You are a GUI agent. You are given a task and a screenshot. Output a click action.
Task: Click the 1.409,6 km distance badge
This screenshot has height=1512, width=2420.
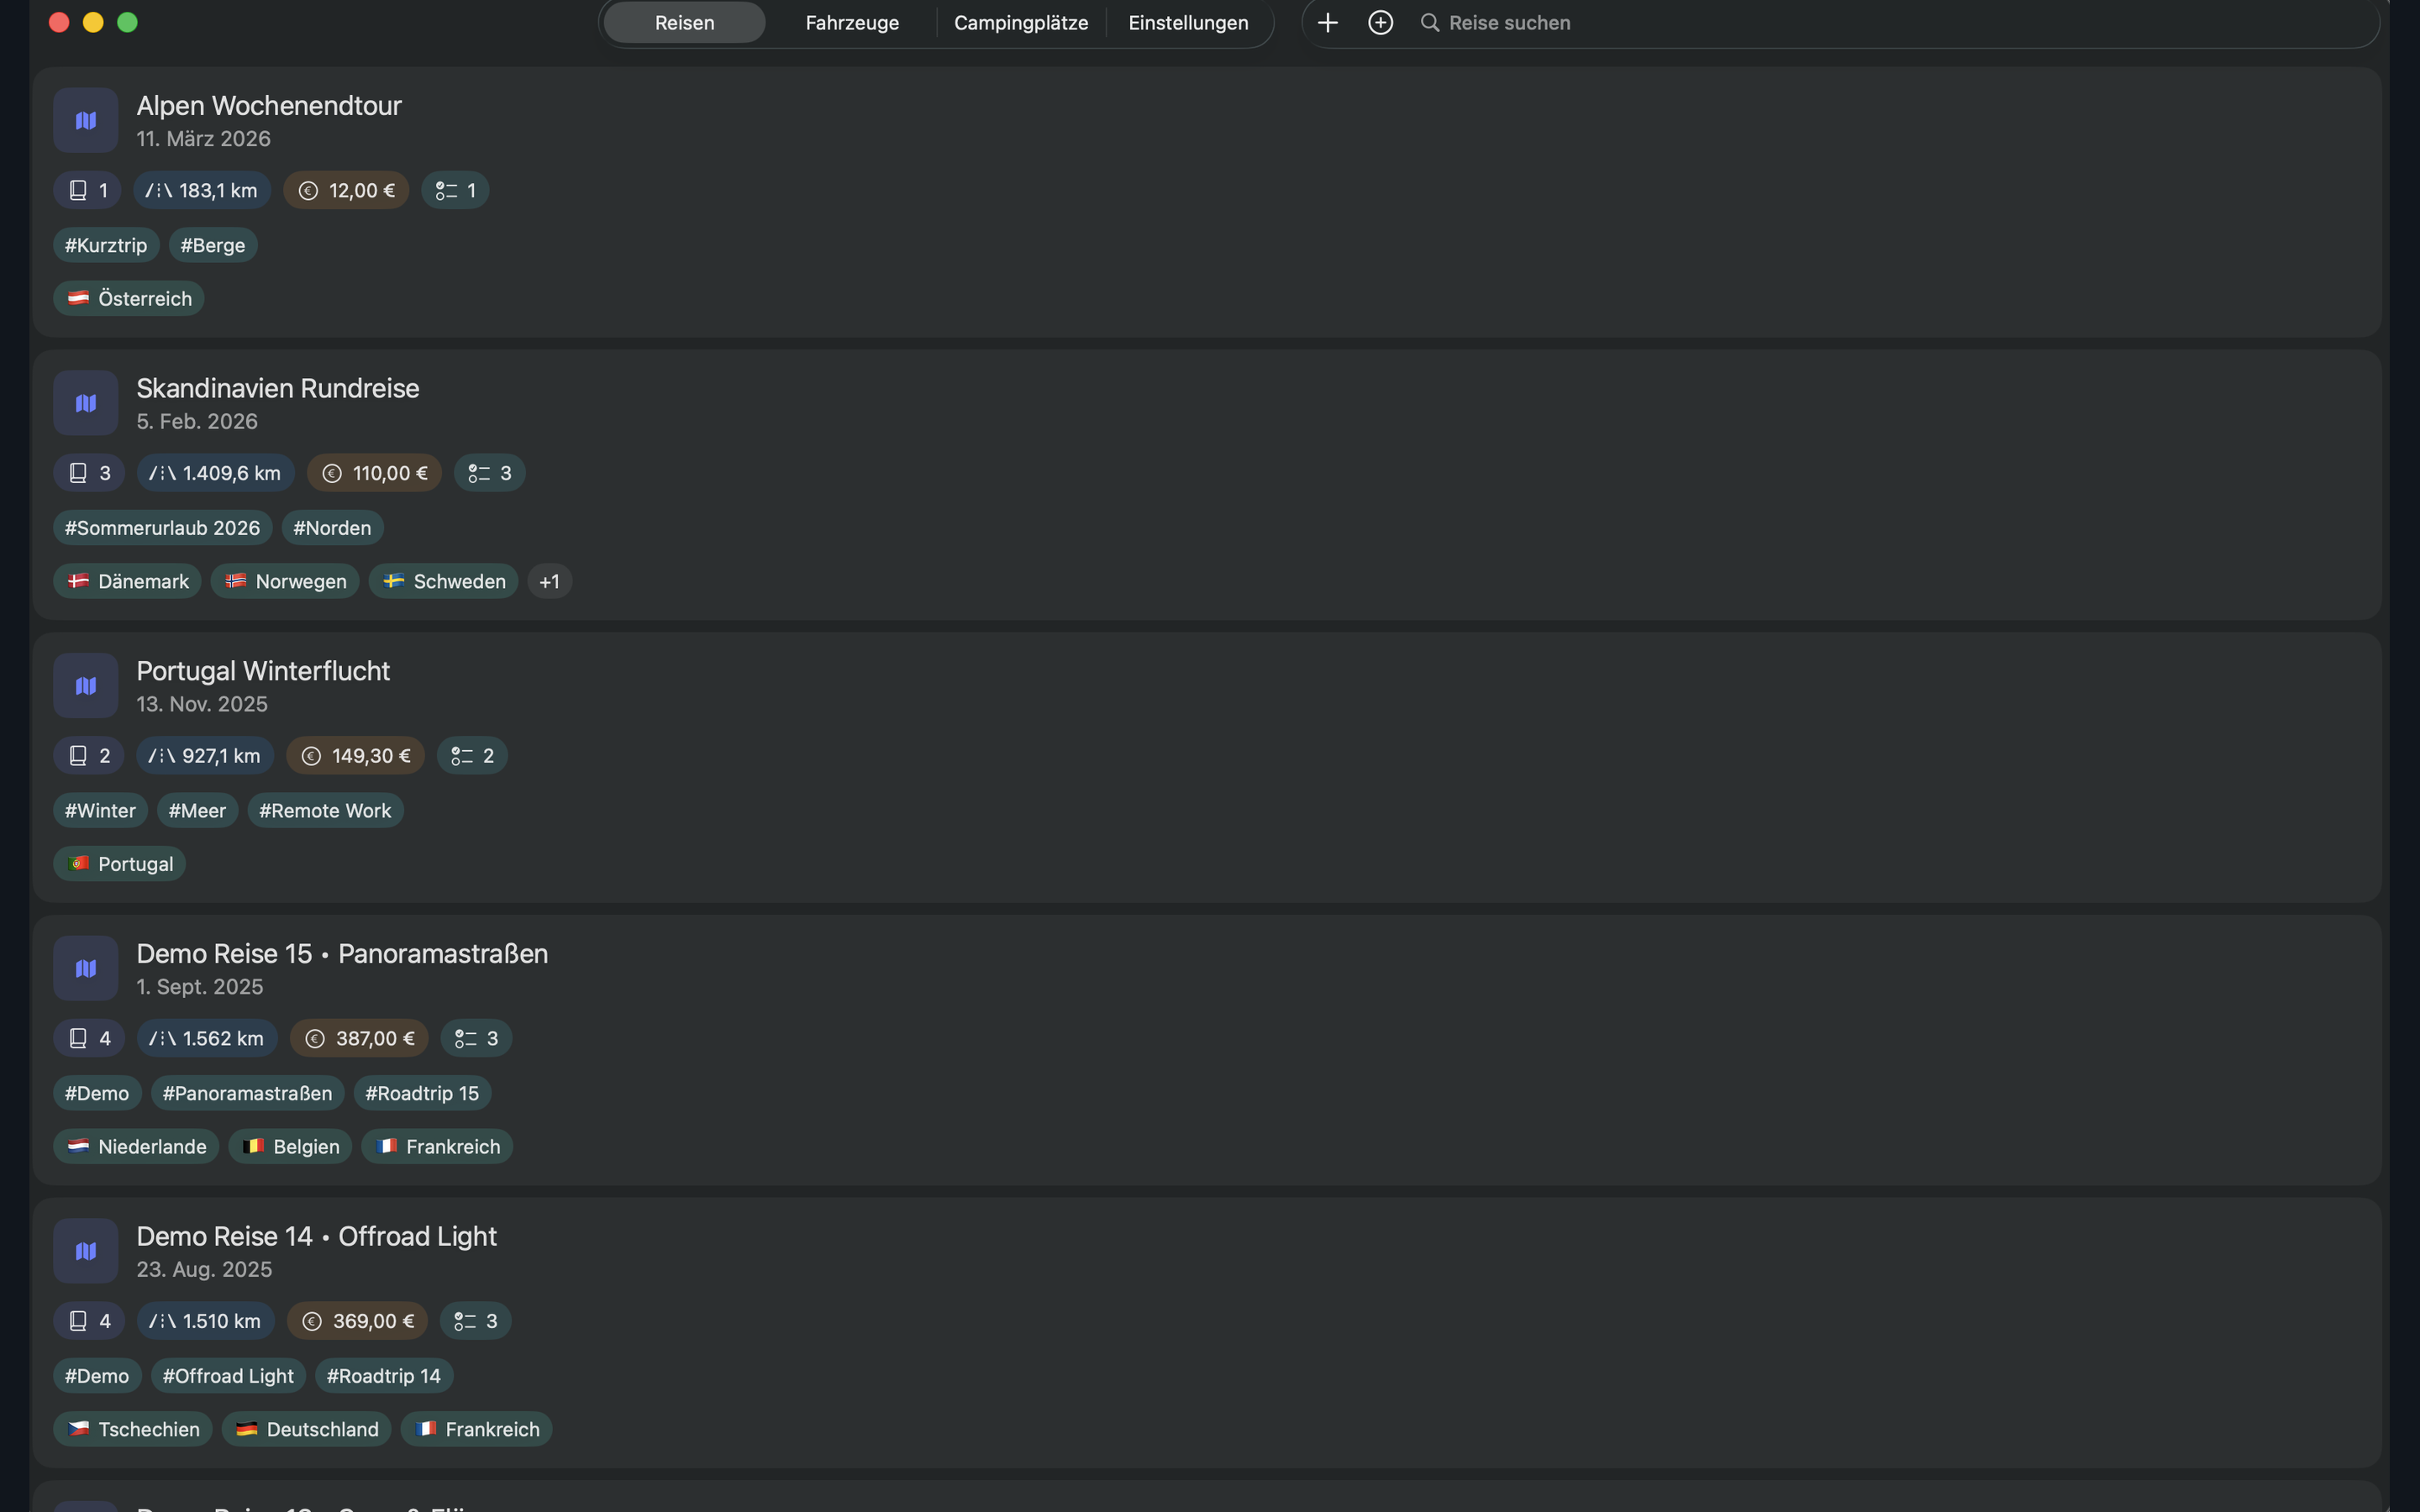[216, 473]
